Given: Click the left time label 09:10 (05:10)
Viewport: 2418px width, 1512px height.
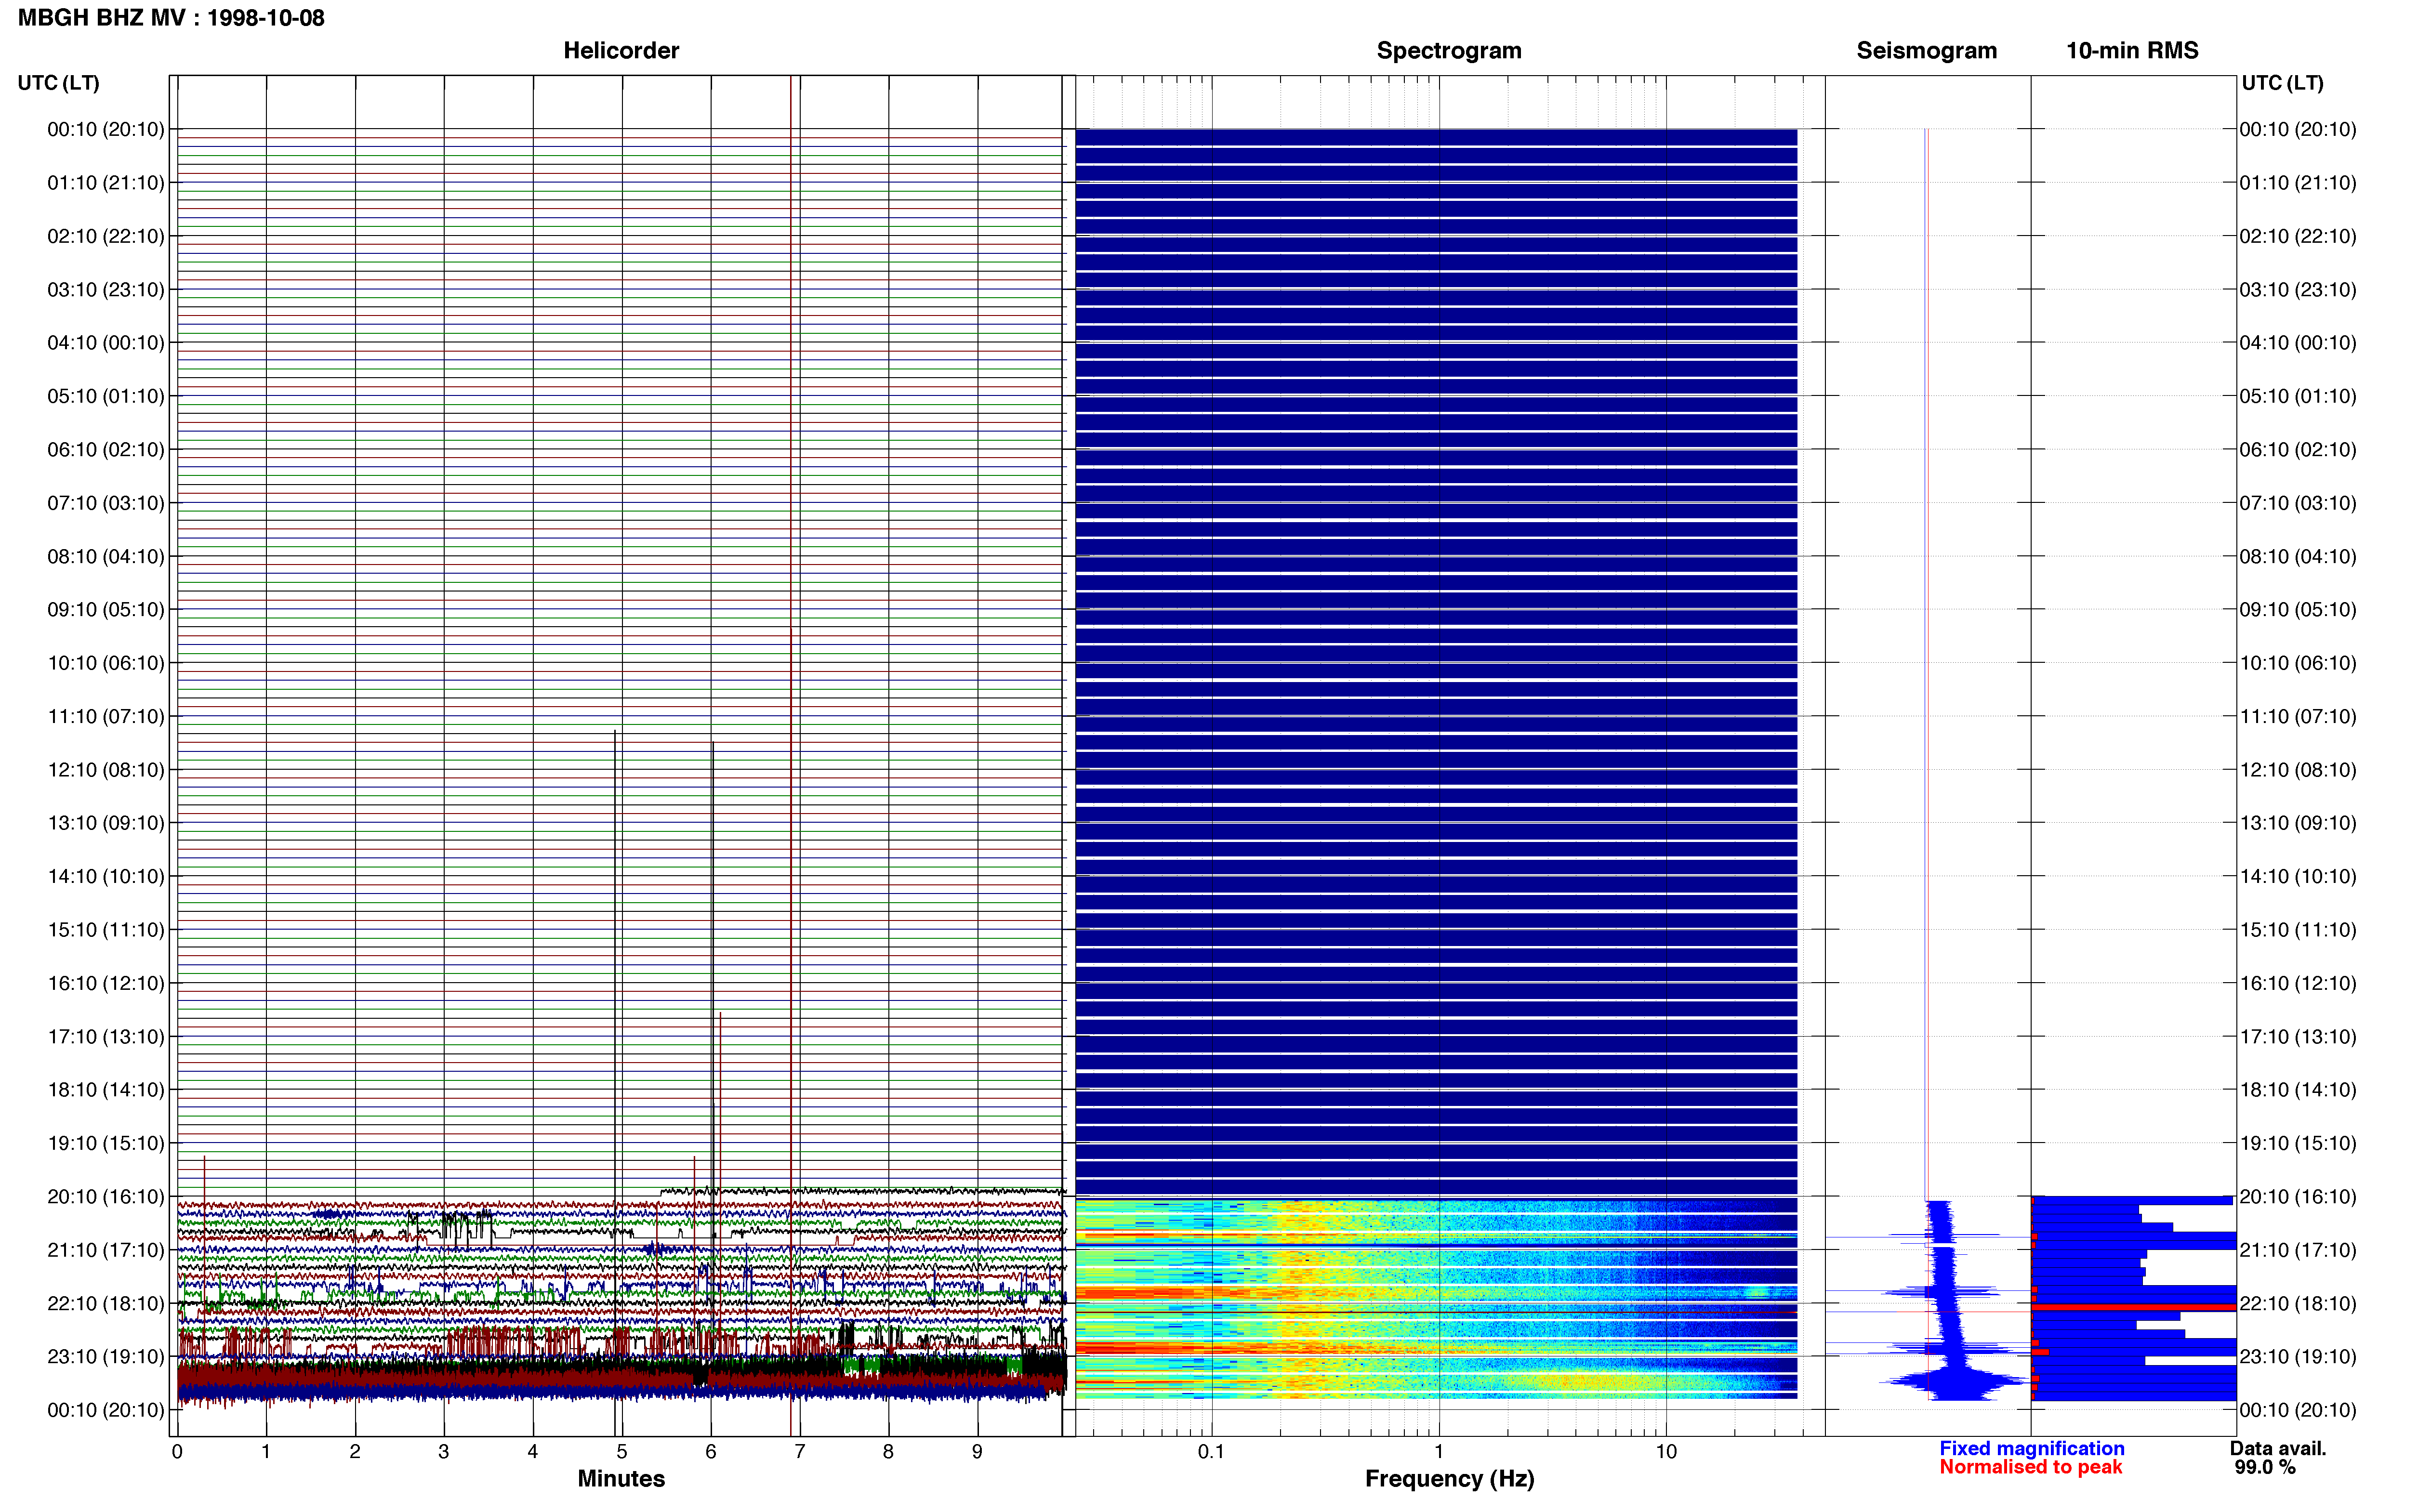Looking at the screenshot, I should 106,609.
